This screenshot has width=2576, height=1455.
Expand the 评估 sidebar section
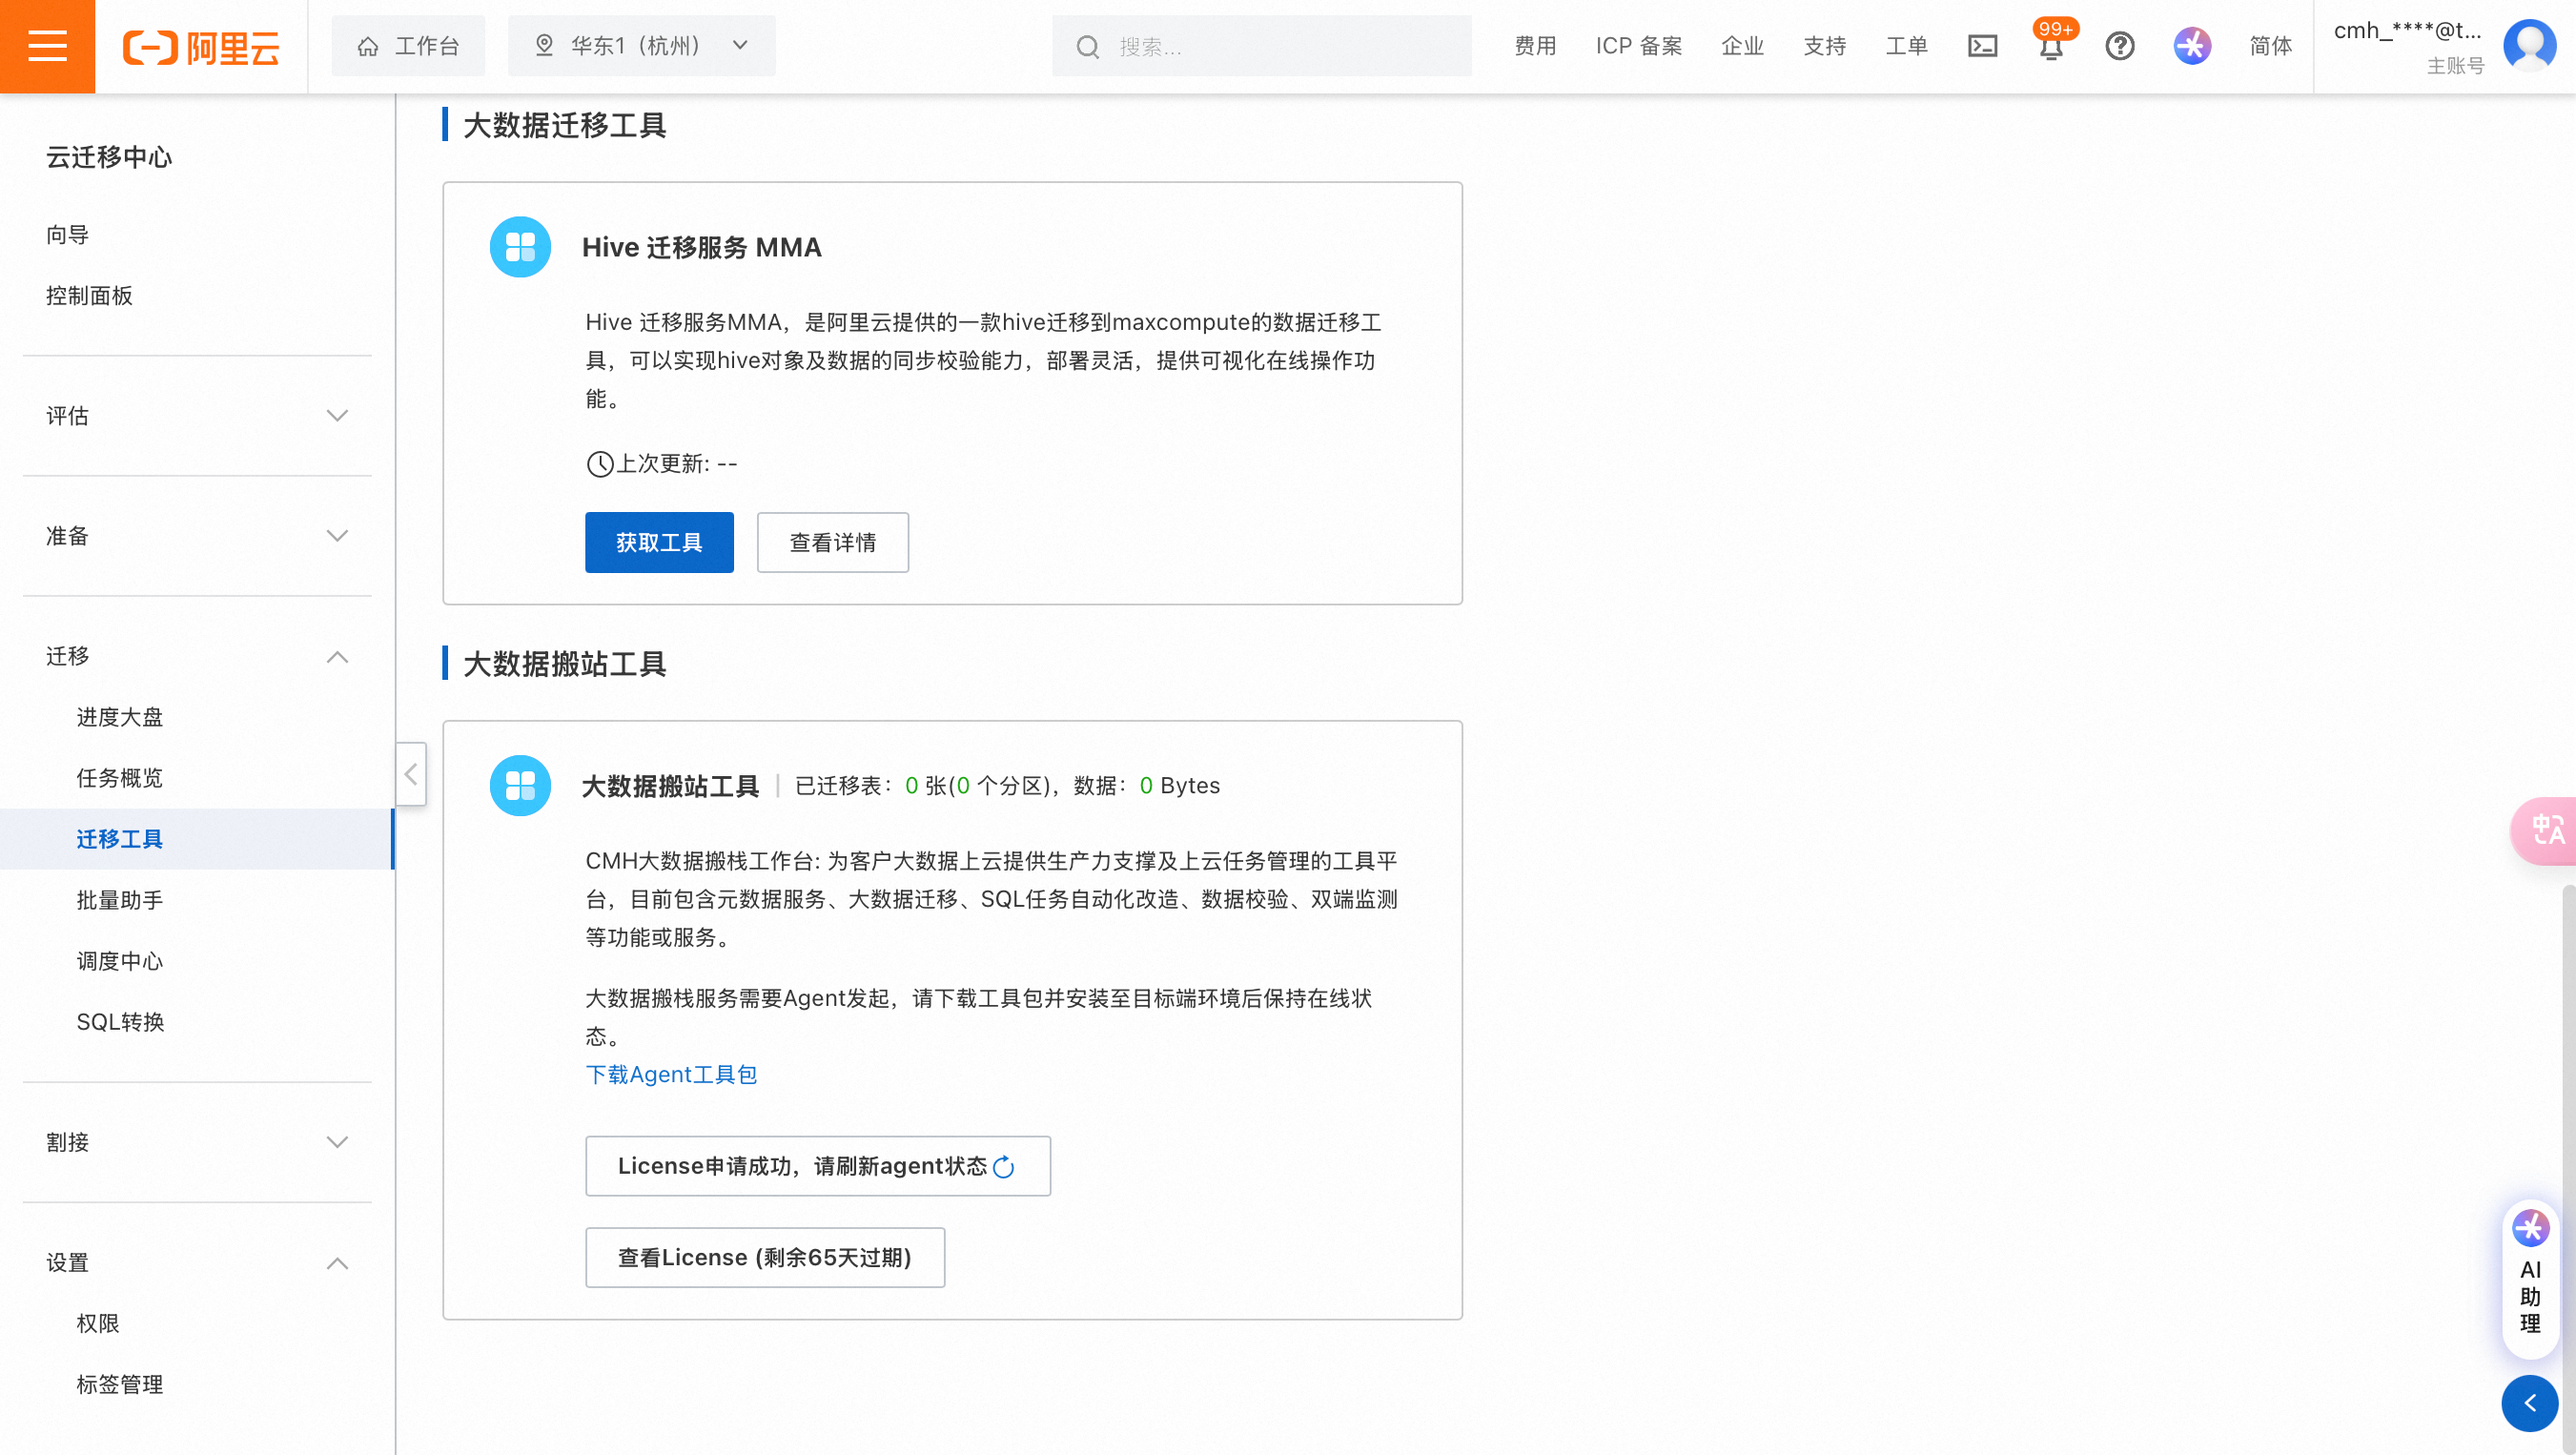coord(197,416)
